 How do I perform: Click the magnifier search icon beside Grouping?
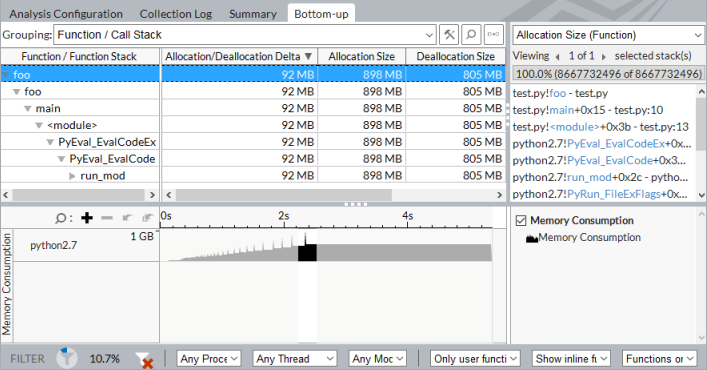[x=471, y=35]
